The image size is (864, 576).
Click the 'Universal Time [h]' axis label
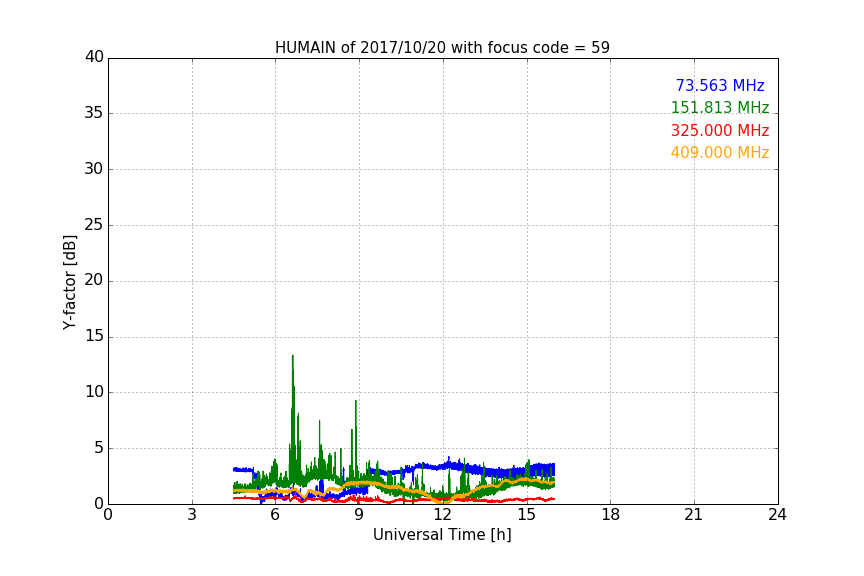(x=442, y=535)
